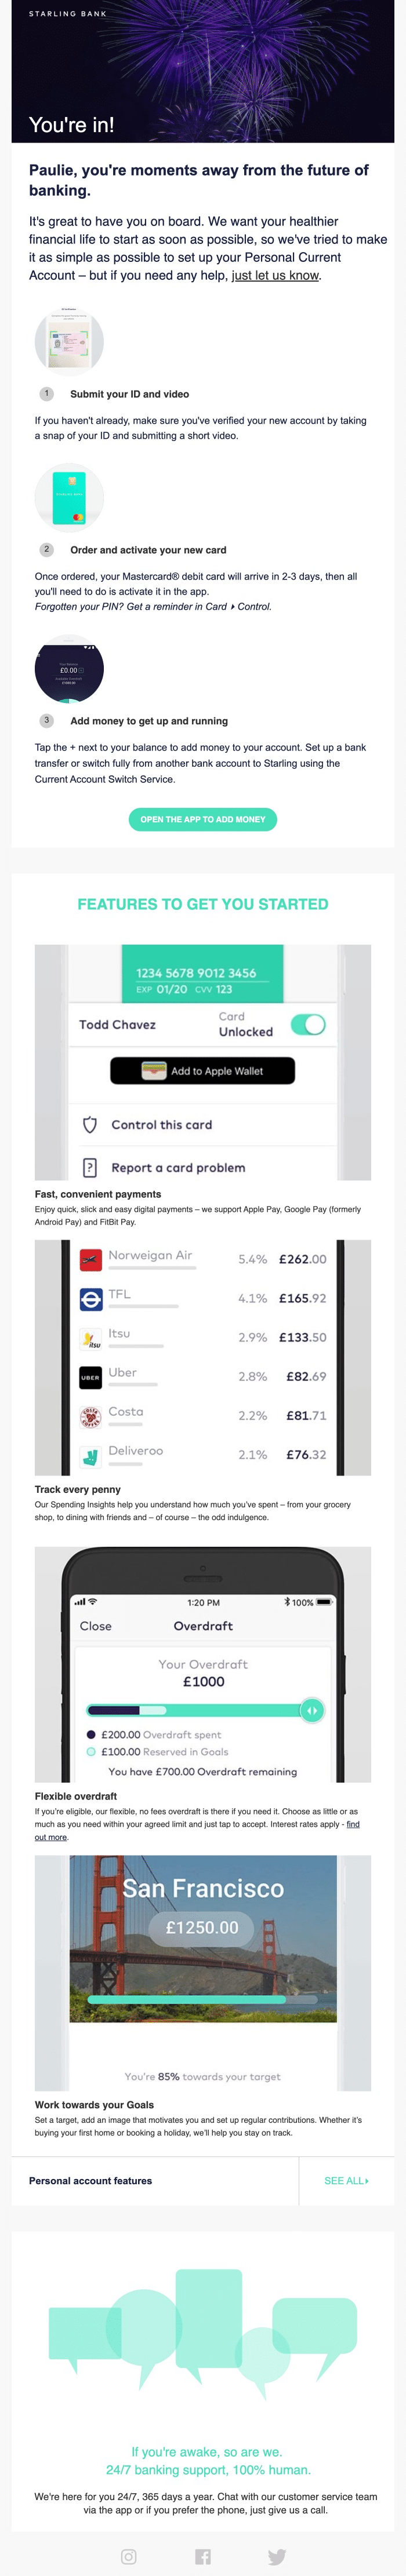406x2576 pixels.
Task: Open the overdraft 'find out more' link
Action: 51,1836
